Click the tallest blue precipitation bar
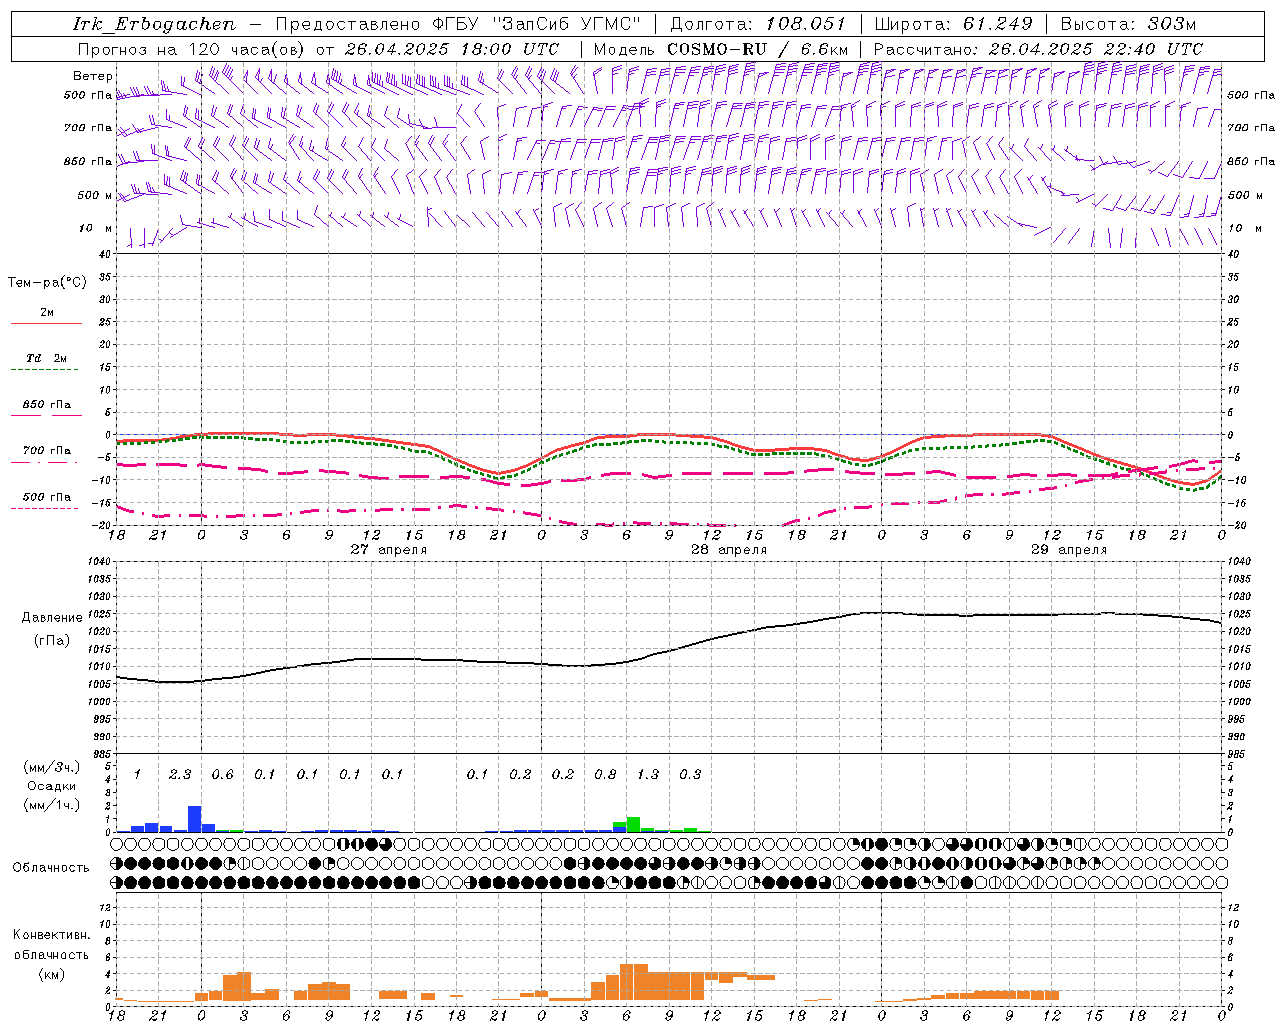This screenshot has height=1024, width=1280. pyautogui.click(x=195, y=819)
